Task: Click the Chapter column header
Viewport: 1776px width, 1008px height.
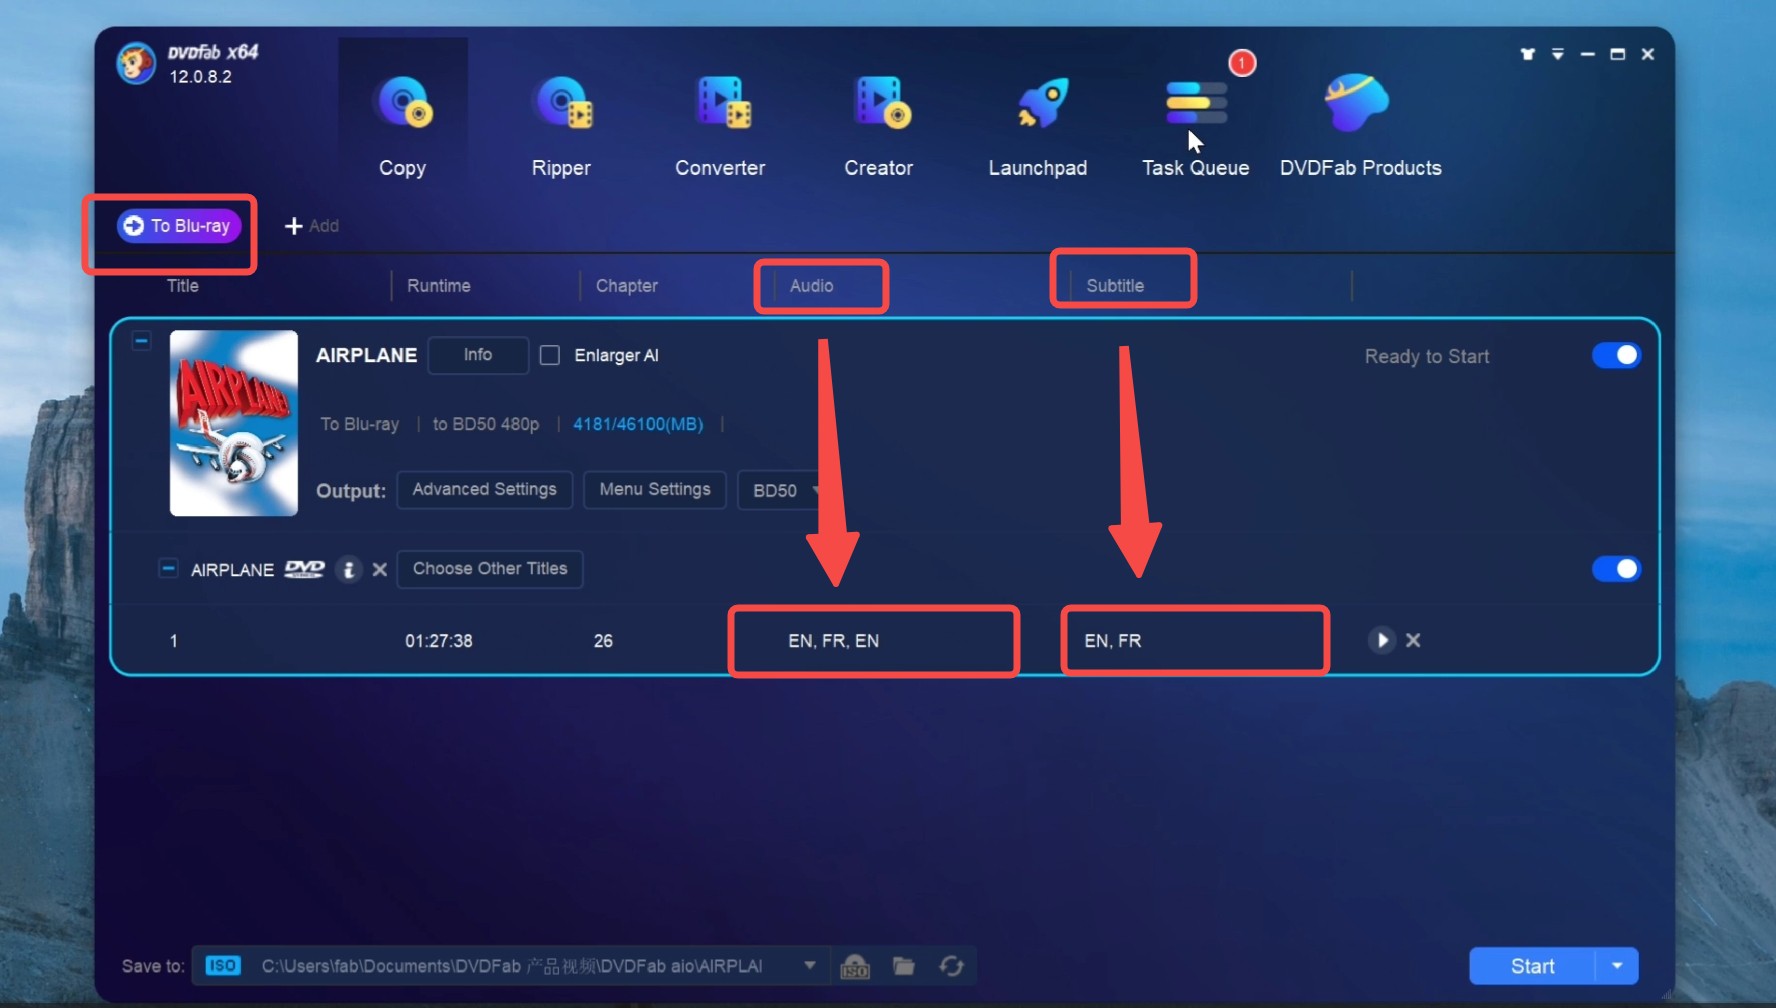Action: tap(627, 286)
